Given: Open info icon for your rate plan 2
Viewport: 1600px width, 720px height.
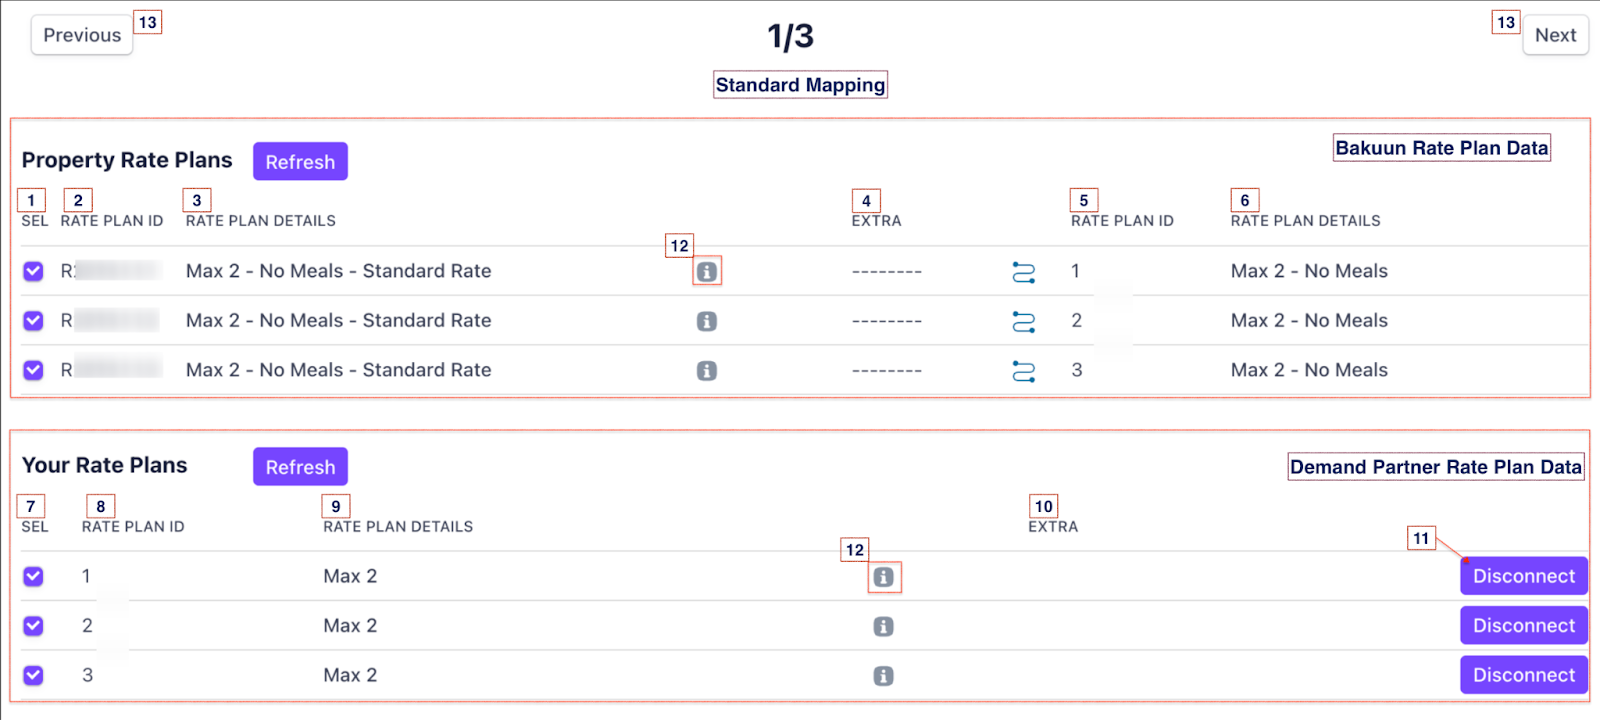Looking at the screenshot, I should click(883, 627).
